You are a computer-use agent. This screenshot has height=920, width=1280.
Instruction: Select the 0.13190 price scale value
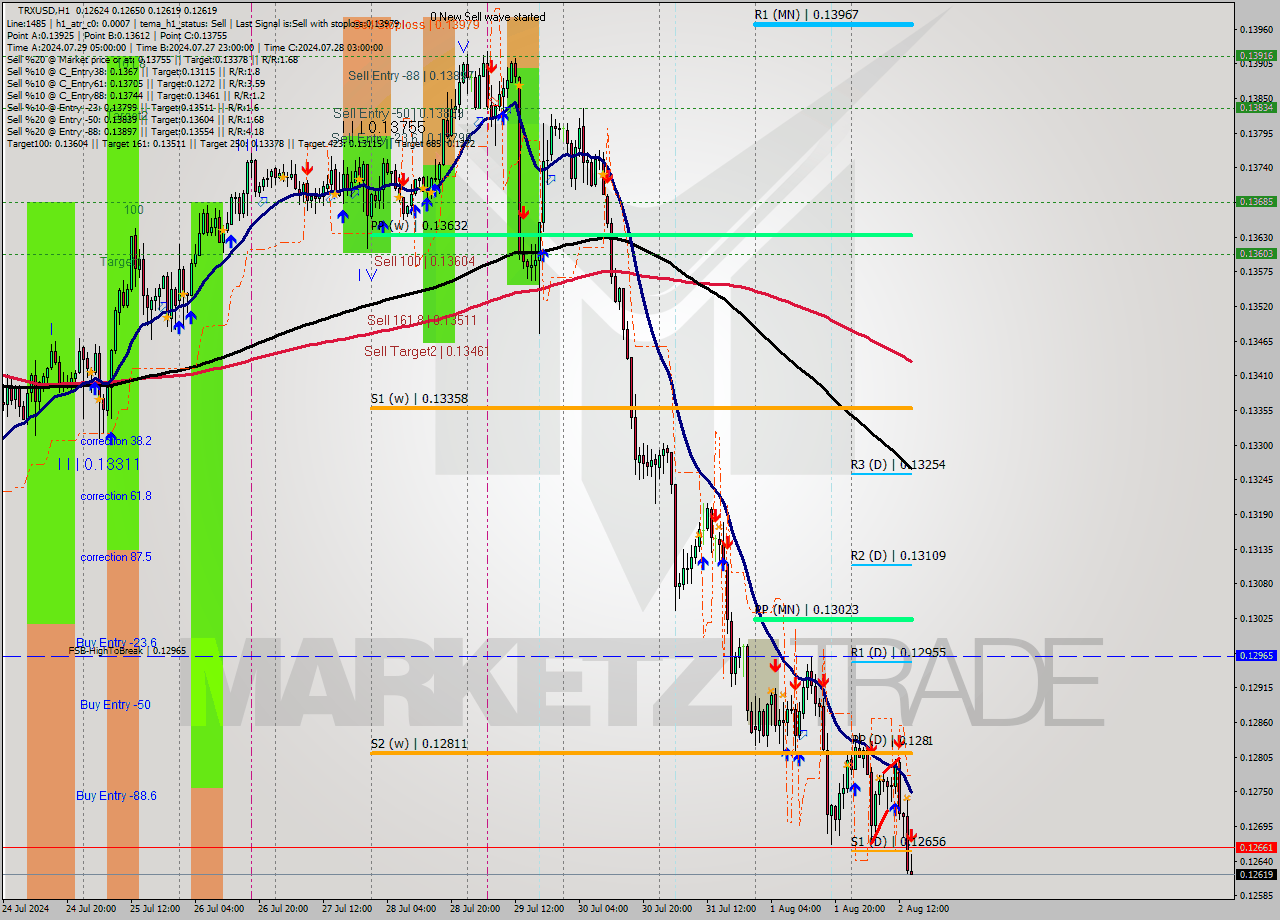[x=1257, y=515]
